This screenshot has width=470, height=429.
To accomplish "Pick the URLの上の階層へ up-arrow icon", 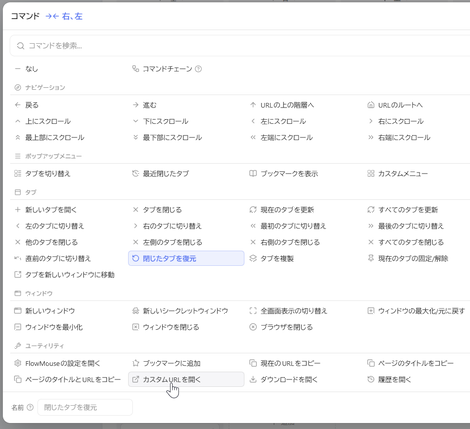I will (253, 105).
